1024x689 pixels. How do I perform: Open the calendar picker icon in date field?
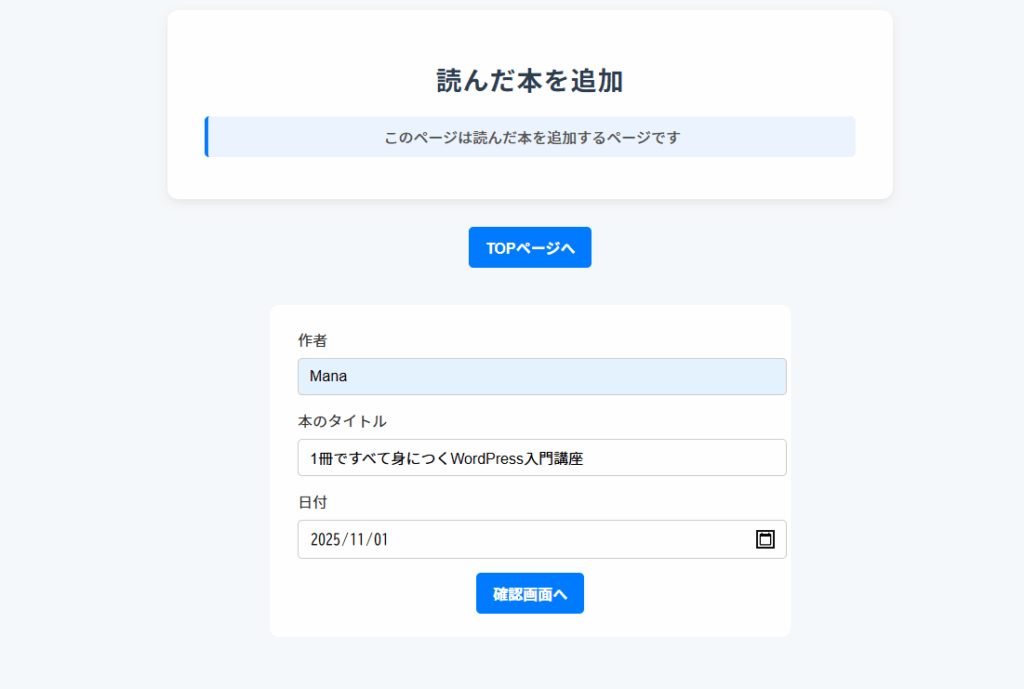point(765,539)
